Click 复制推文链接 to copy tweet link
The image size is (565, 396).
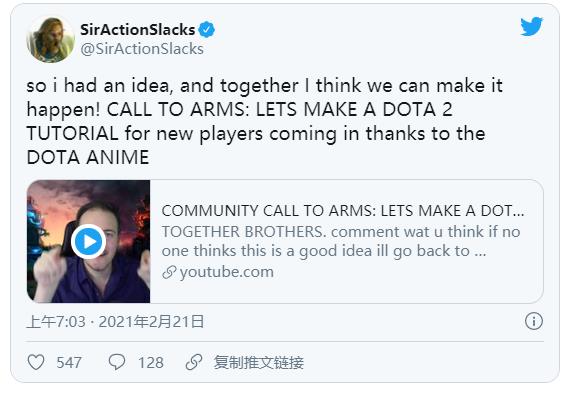259,362
